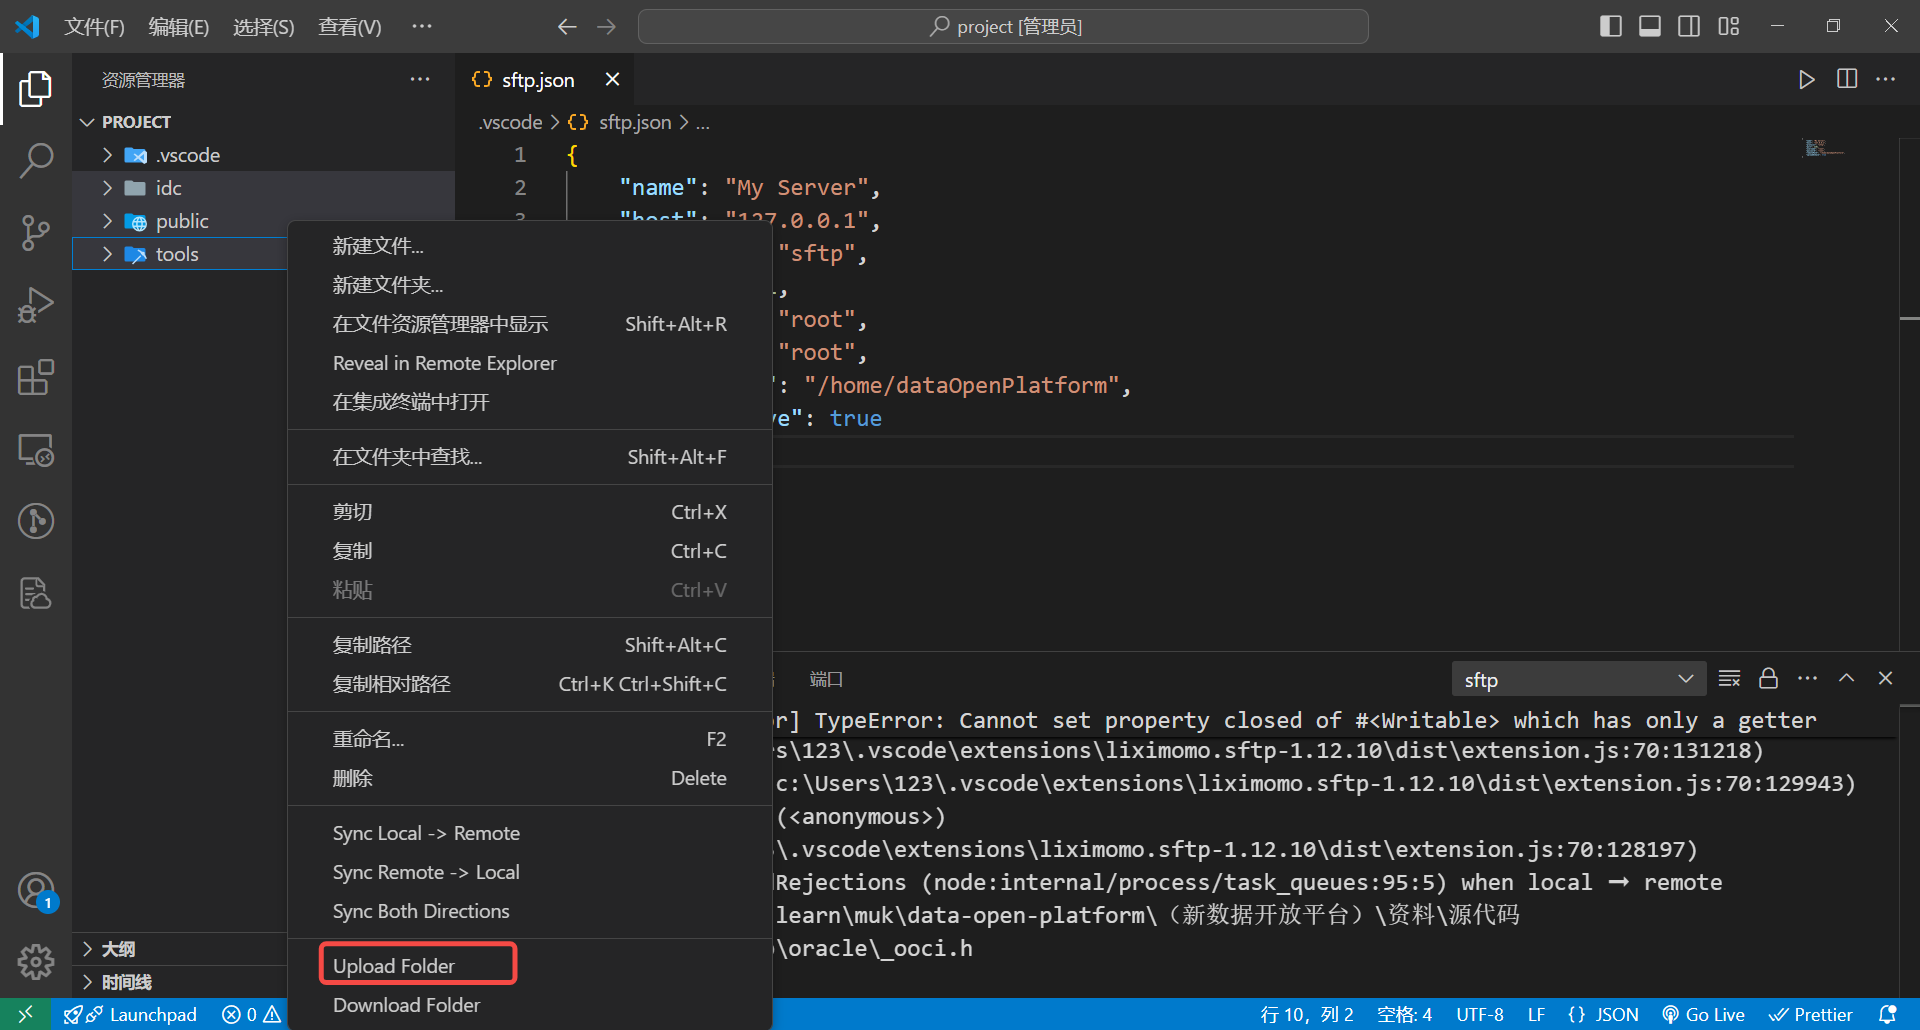Image resolution: width=1920 pixels, height=1030 pixels.
Task: Open the sftp output channel dropdown
Action: tap(1578, 679)
